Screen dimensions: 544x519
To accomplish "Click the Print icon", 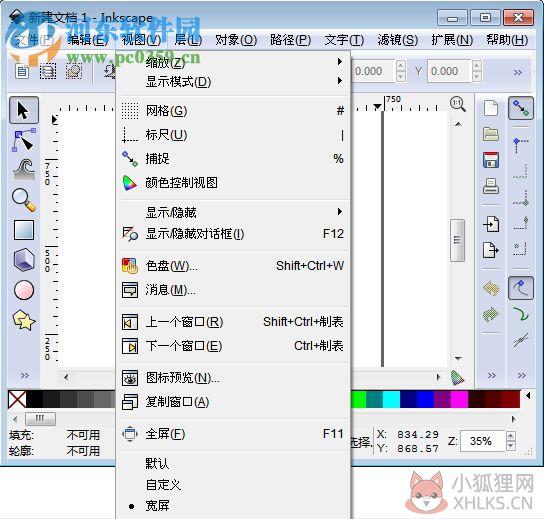I will coord(491,186).
